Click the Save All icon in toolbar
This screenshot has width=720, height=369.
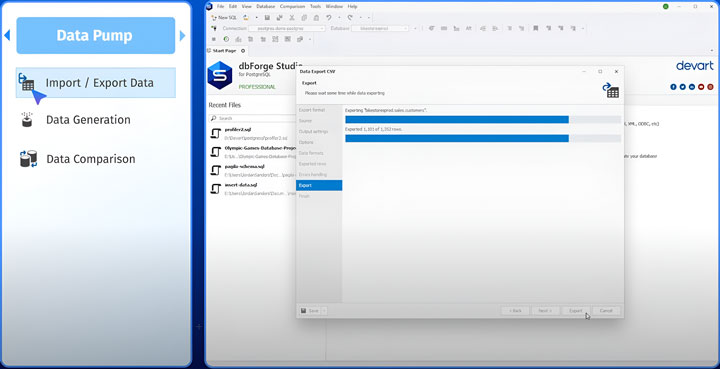[280, 17]
